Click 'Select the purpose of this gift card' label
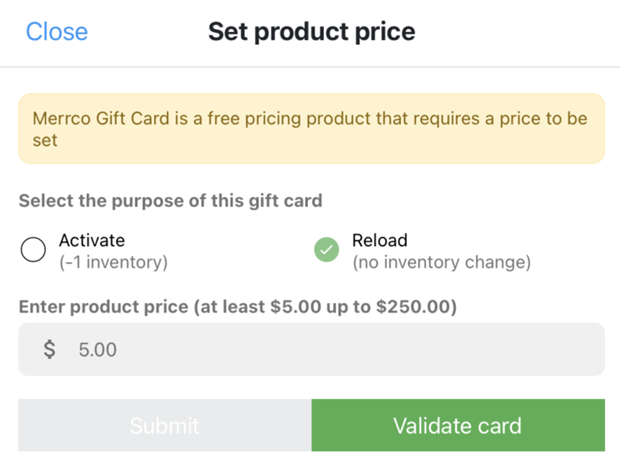 coord(170,201)
